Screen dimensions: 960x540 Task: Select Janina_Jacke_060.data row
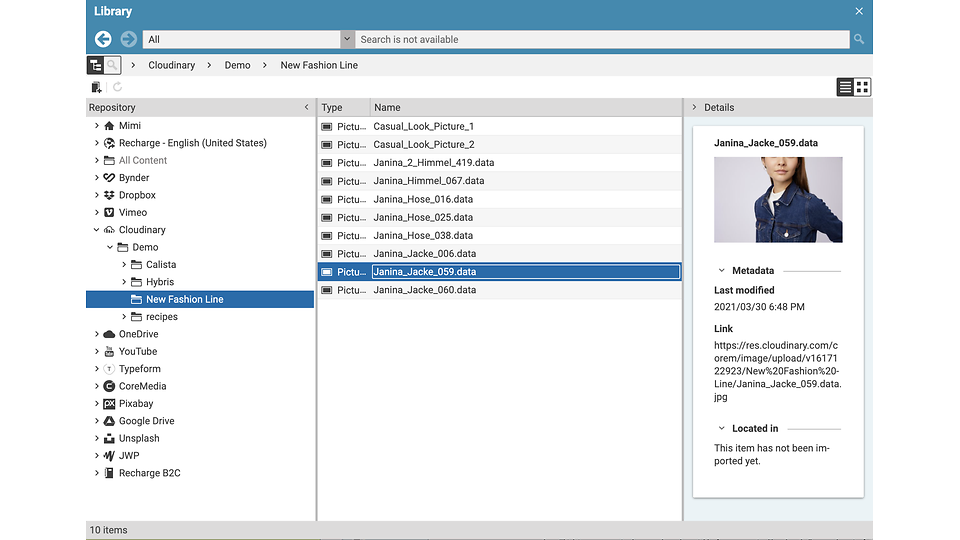point(500,290)
